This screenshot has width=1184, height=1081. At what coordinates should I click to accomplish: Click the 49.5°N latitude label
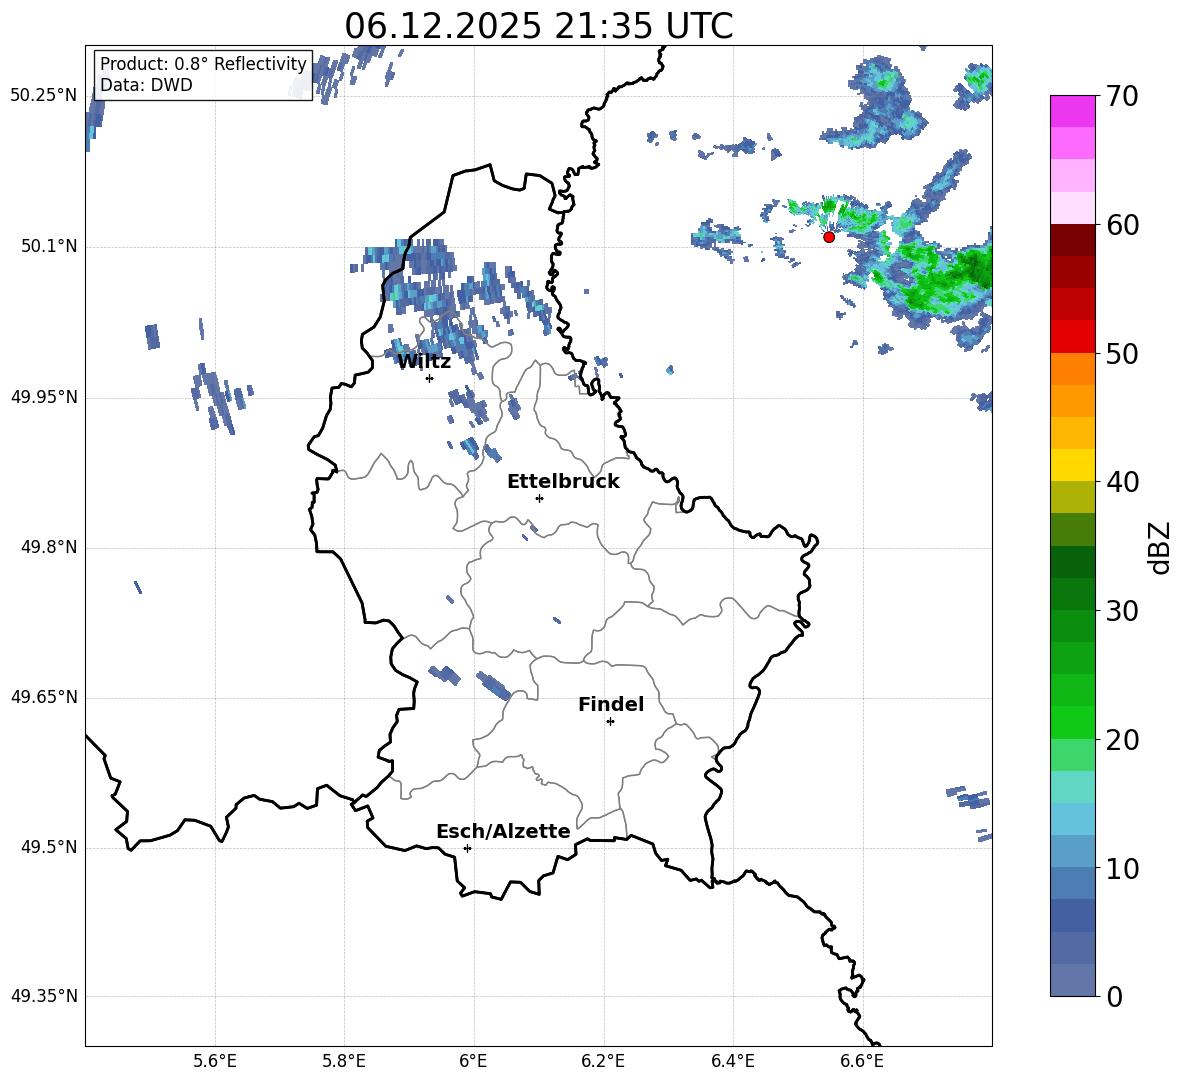(x=49, y=847)
